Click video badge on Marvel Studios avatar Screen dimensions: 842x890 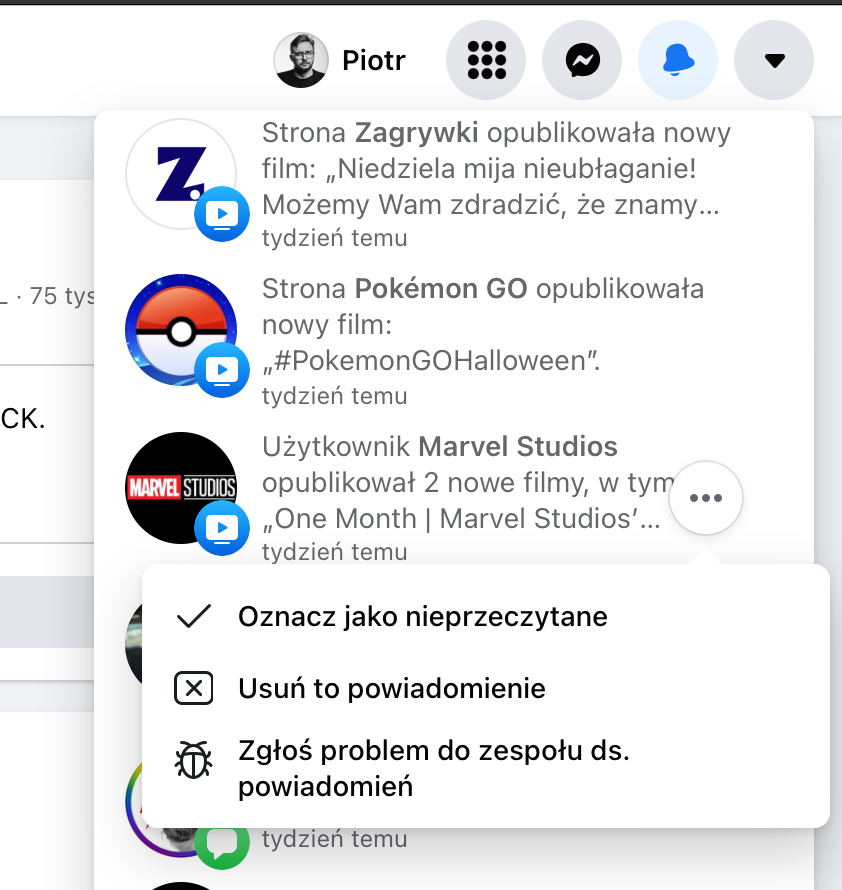point(222,528)
